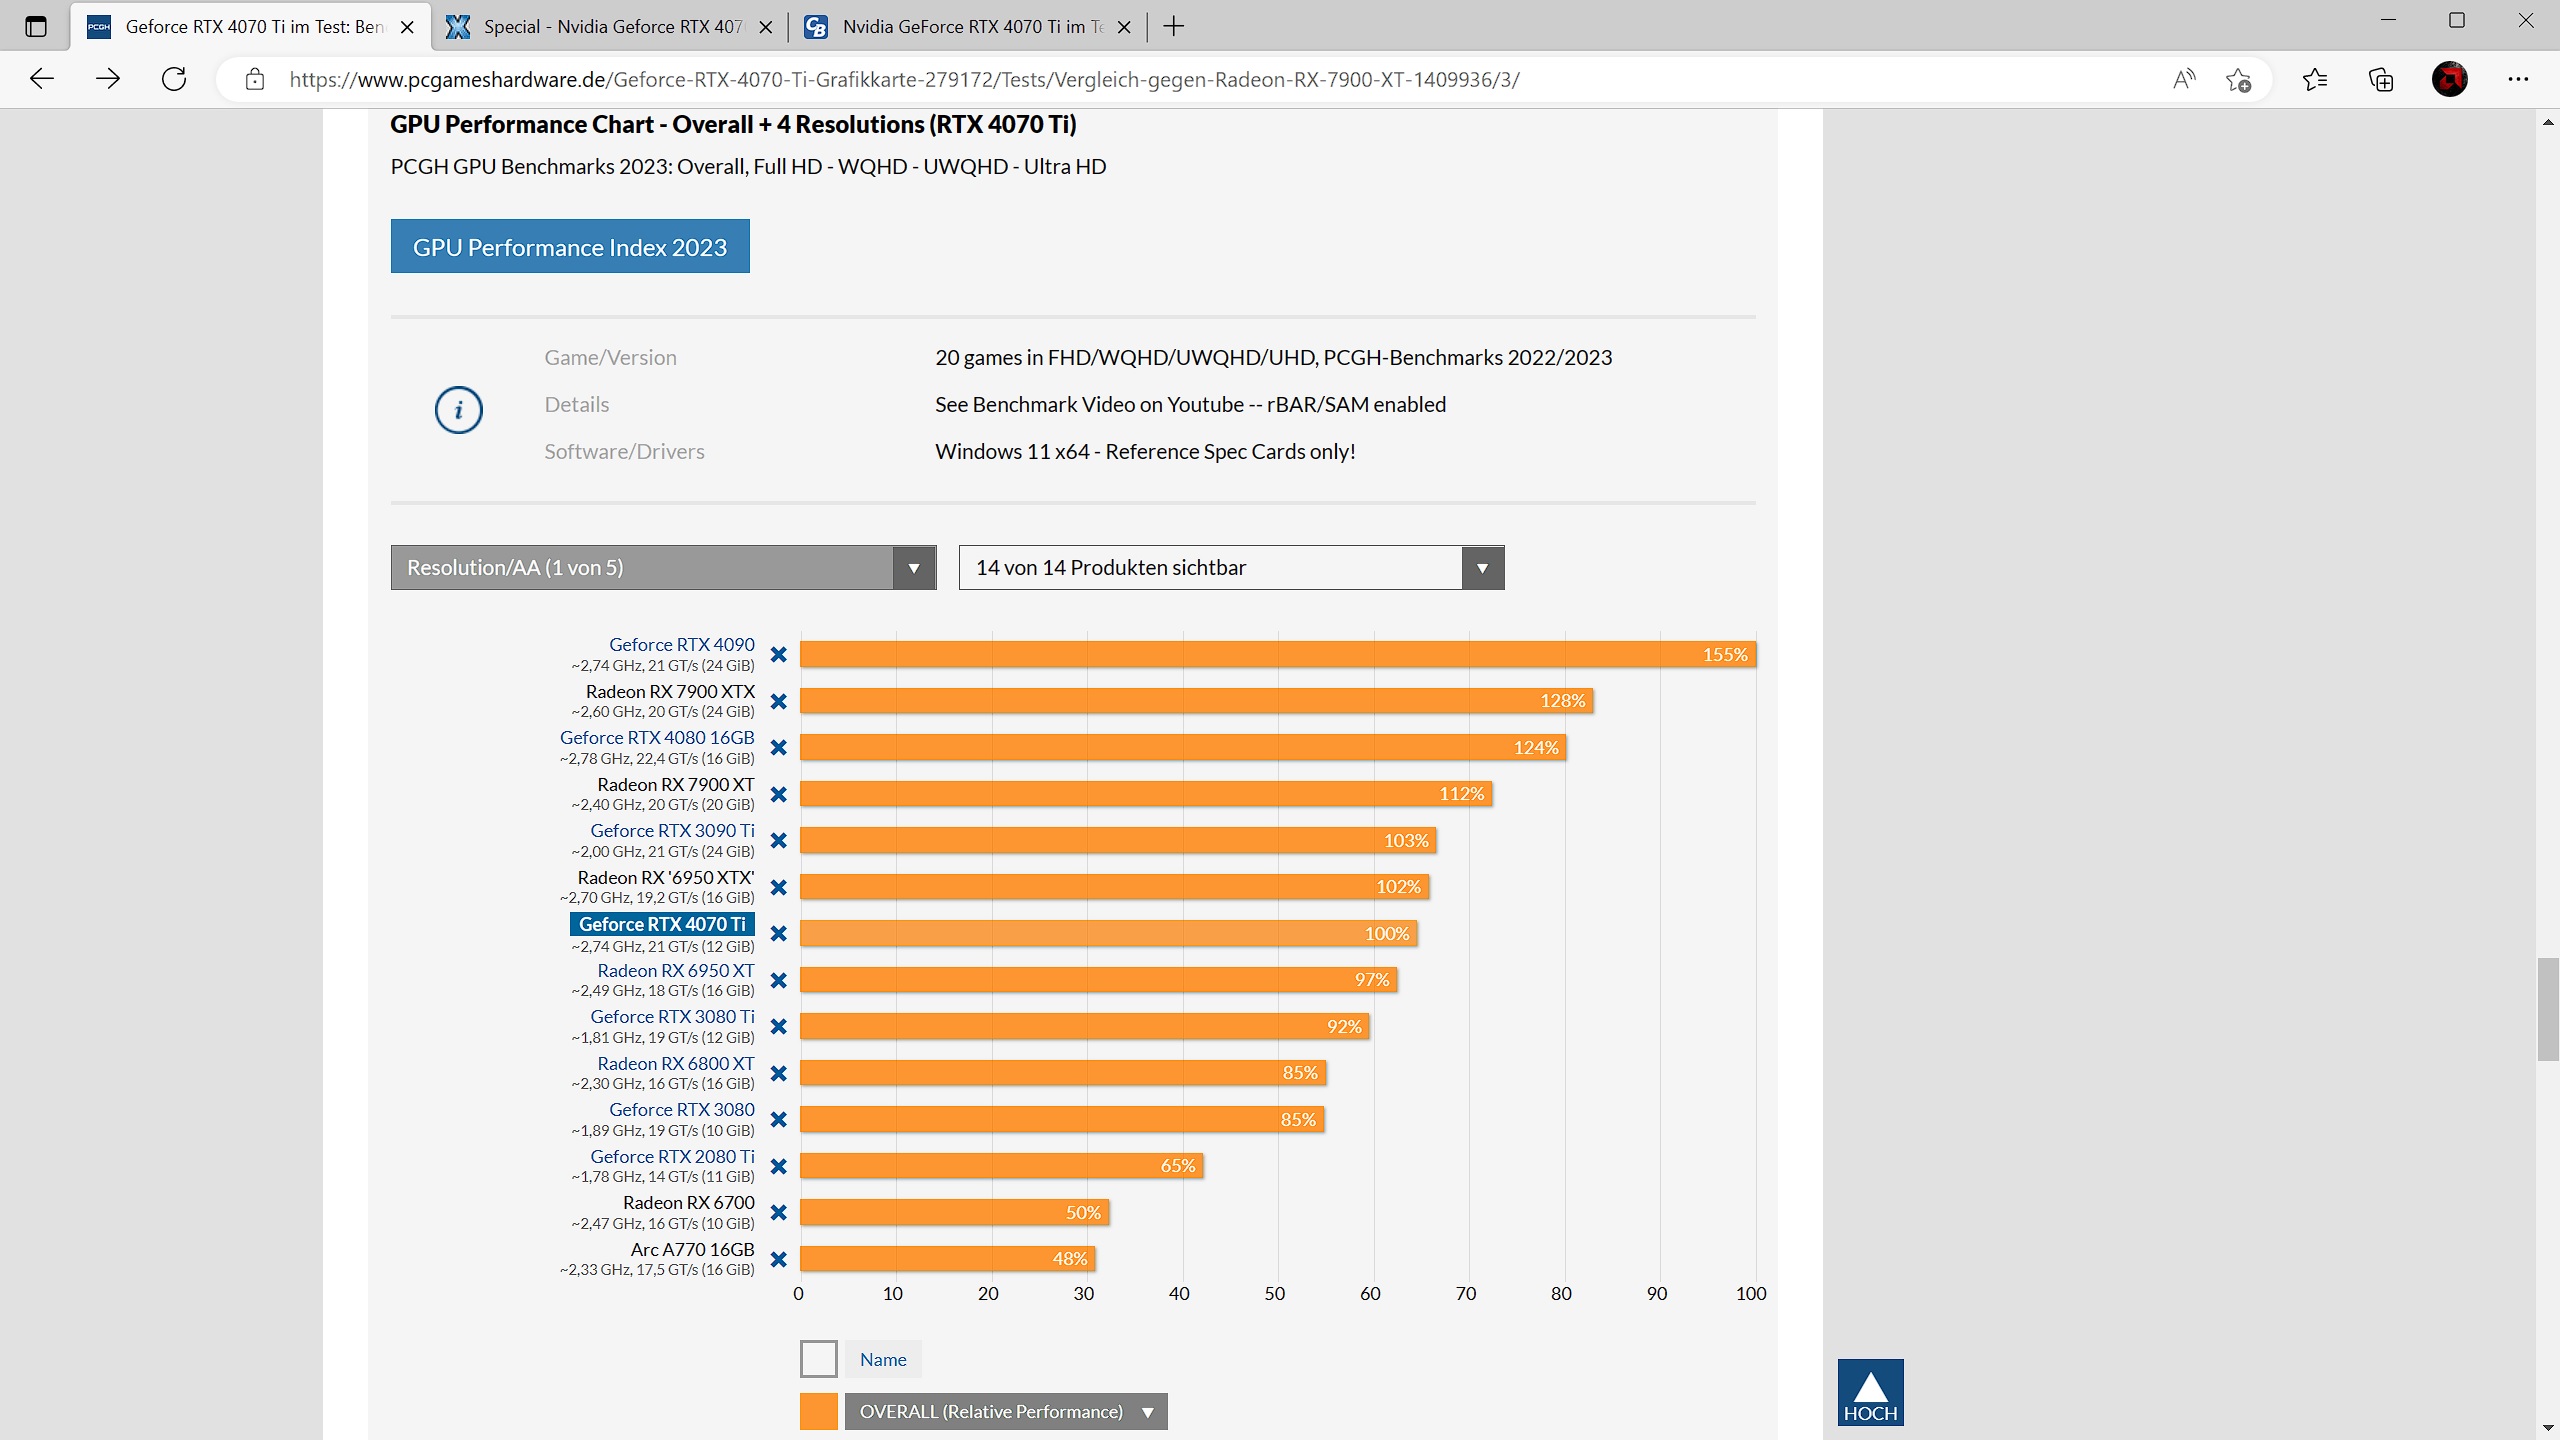2560x1440 pixels.
Task: Click the browser refresh icon
Action: [x=174, y=79]
